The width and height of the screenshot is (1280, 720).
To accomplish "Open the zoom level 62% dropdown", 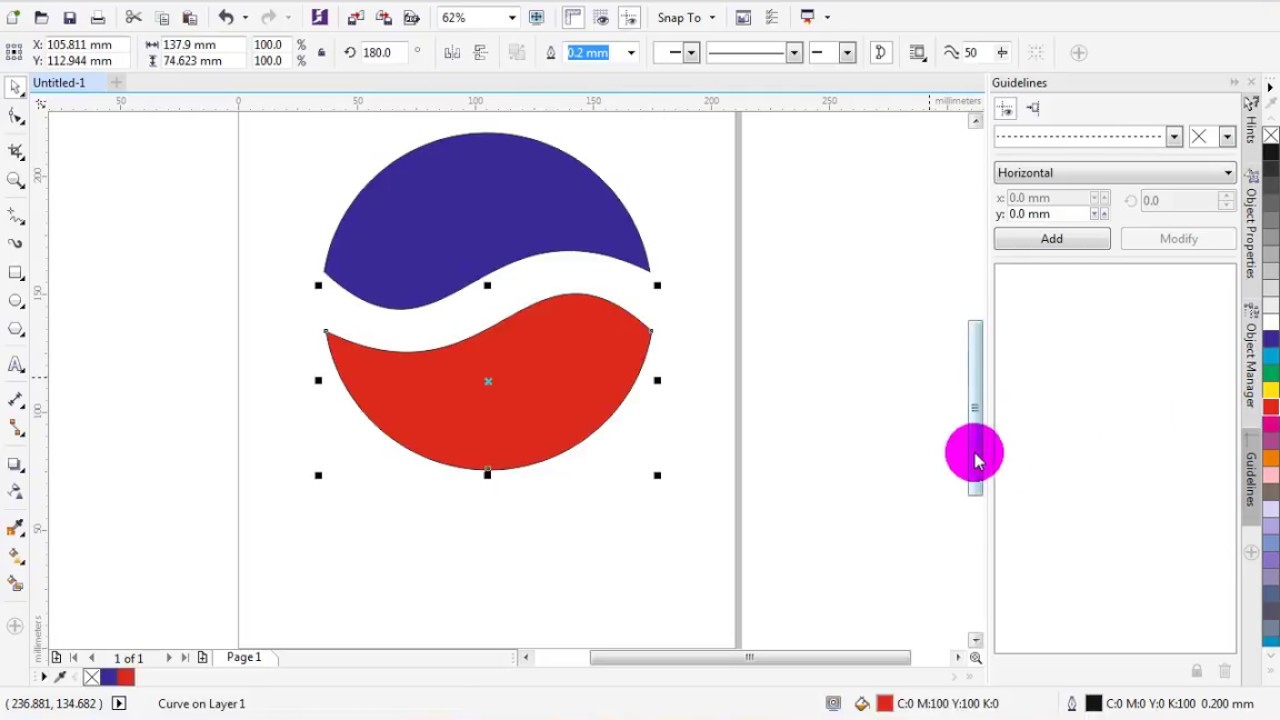I will coord(511,18).
